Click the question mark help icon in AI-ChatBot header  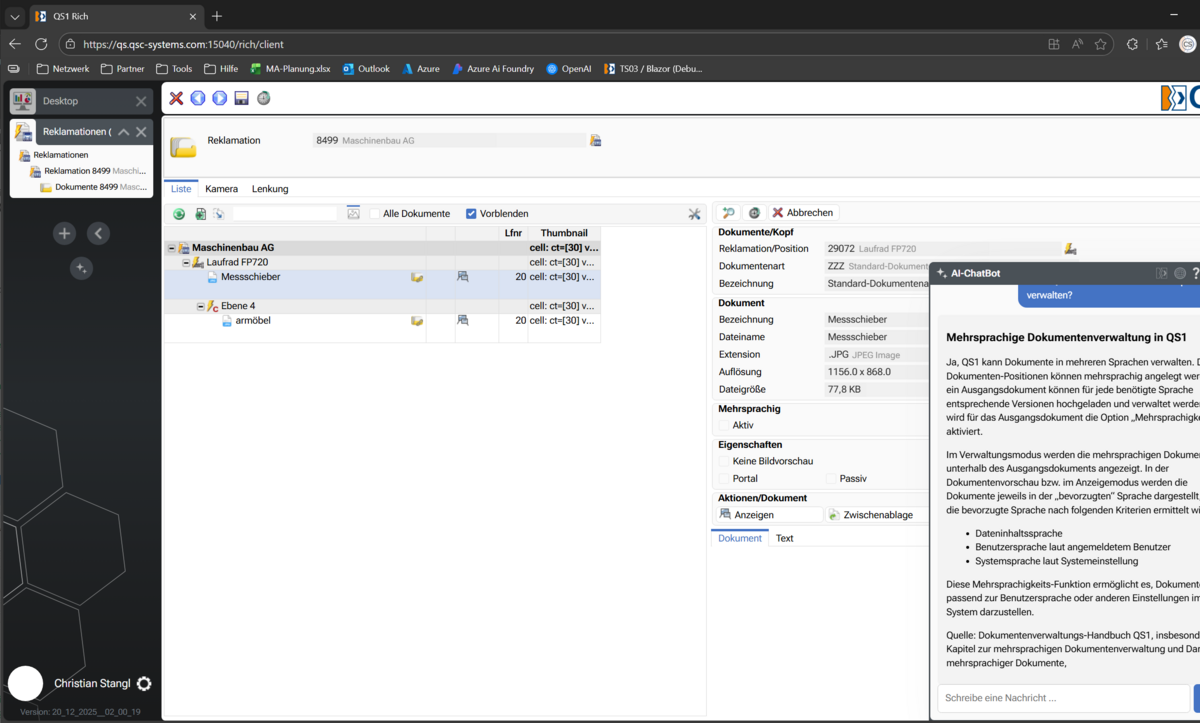point(1195,273)
